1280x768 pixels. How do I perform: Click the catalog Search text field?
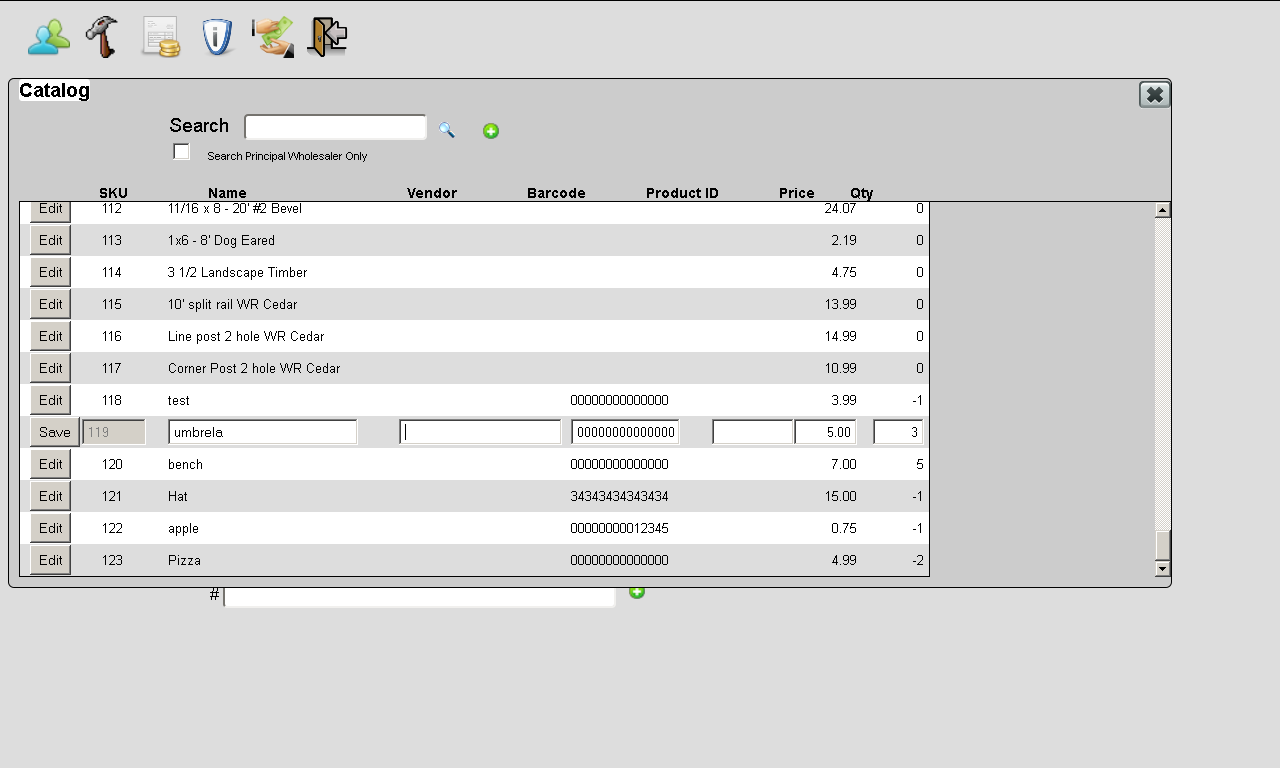pos(335,127)
